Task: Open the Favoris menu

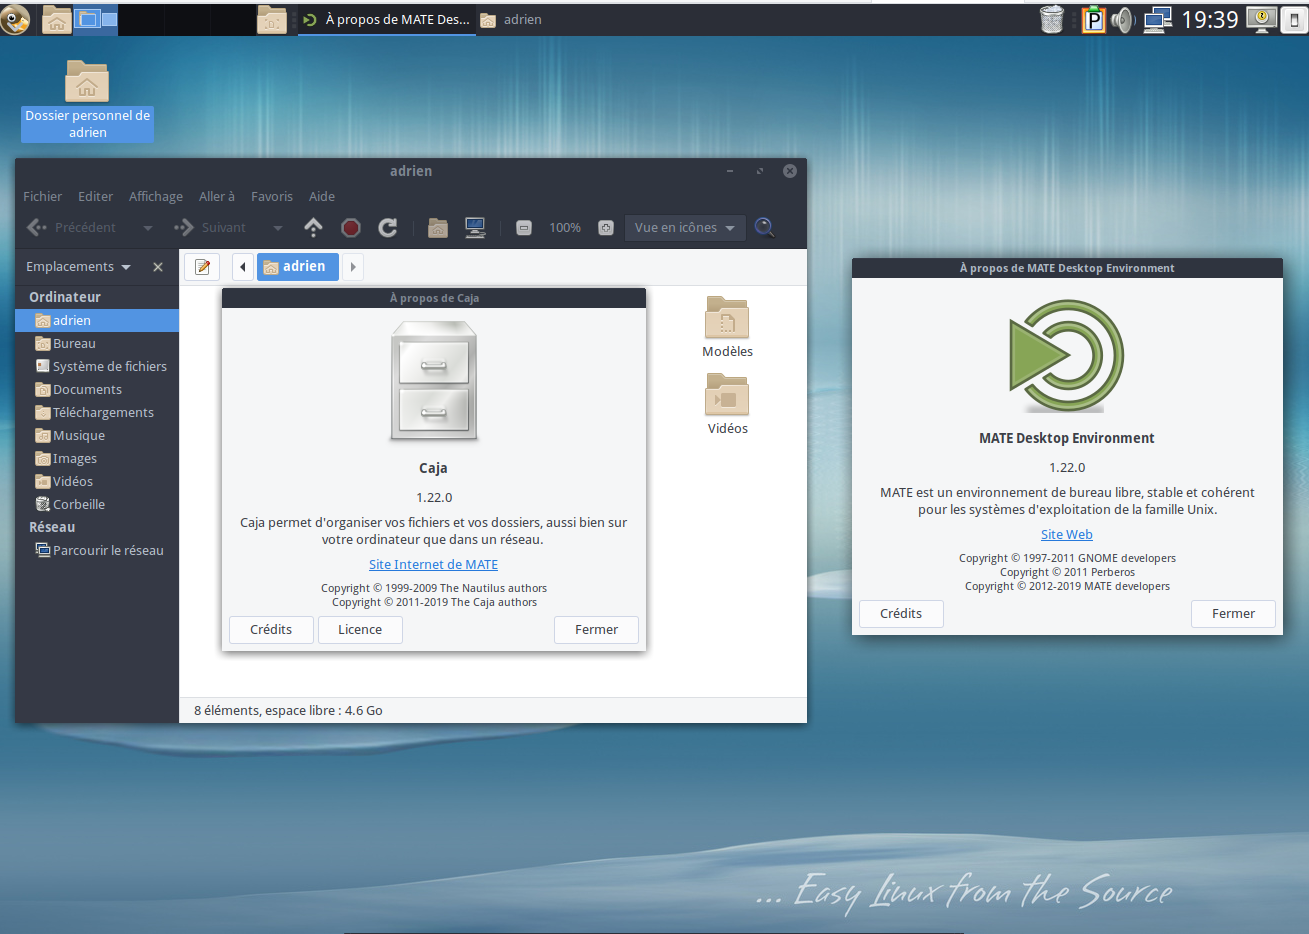Action: [271, 197]
